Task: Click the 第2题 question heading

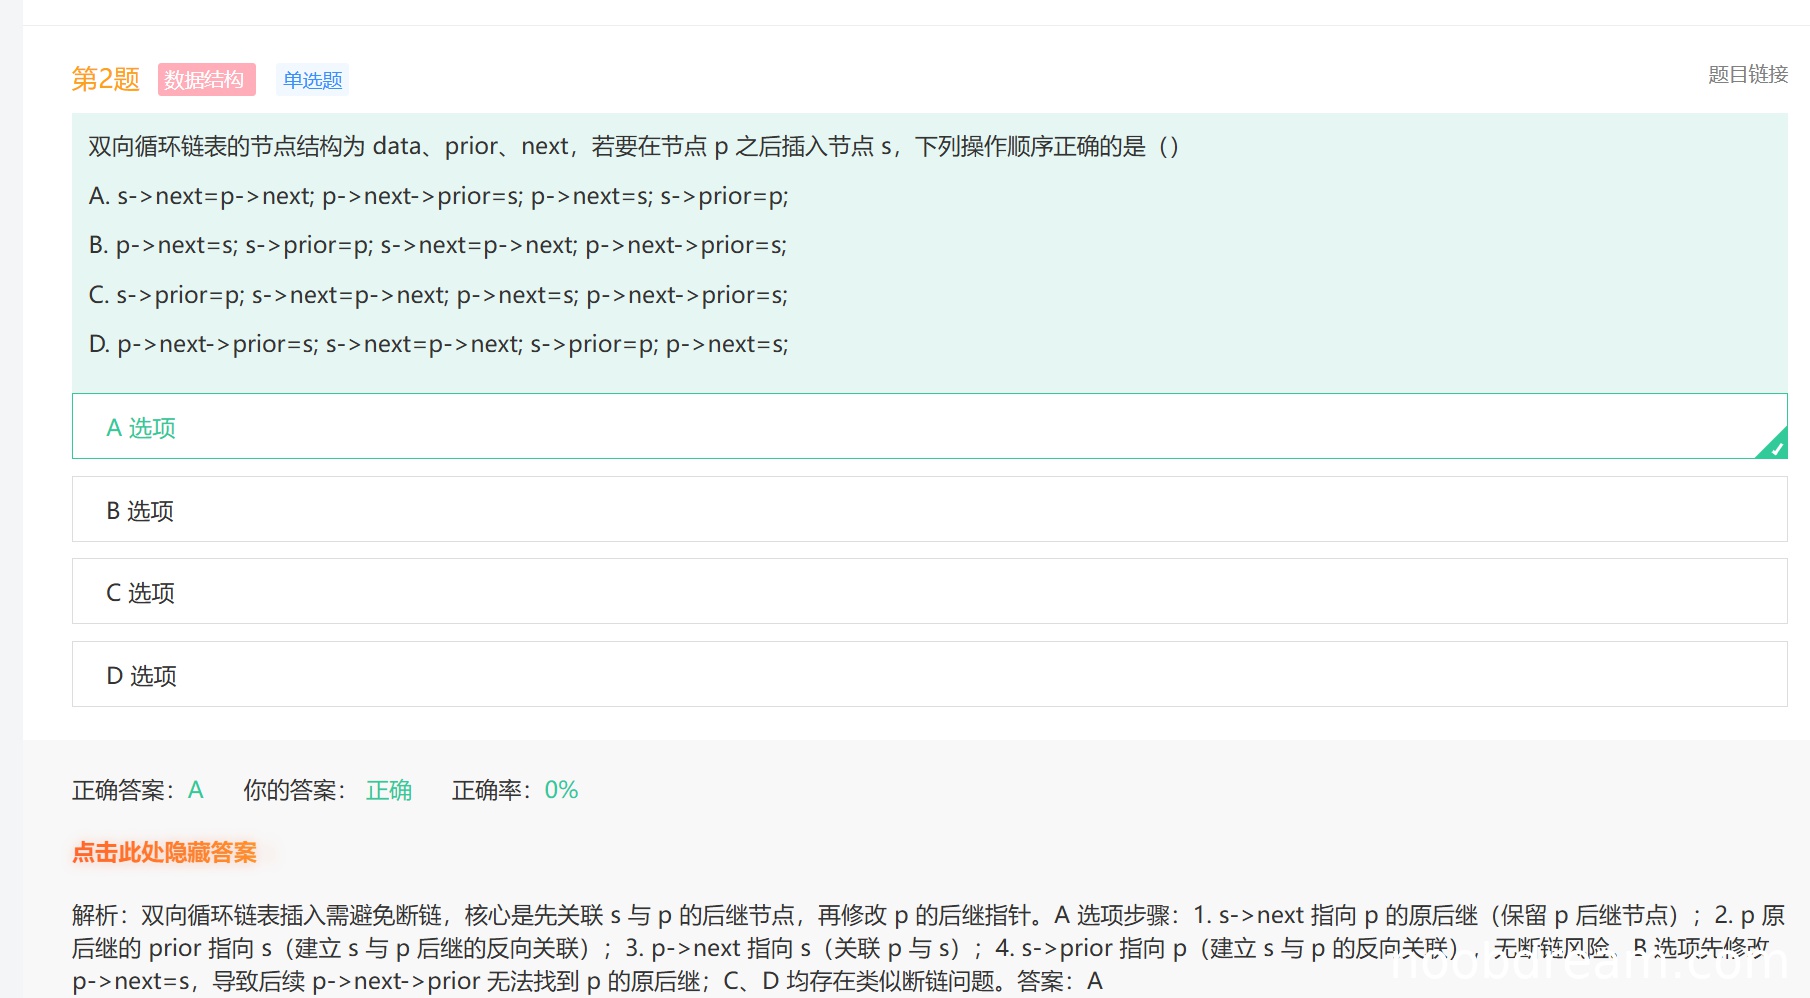Action: [105, 79]
